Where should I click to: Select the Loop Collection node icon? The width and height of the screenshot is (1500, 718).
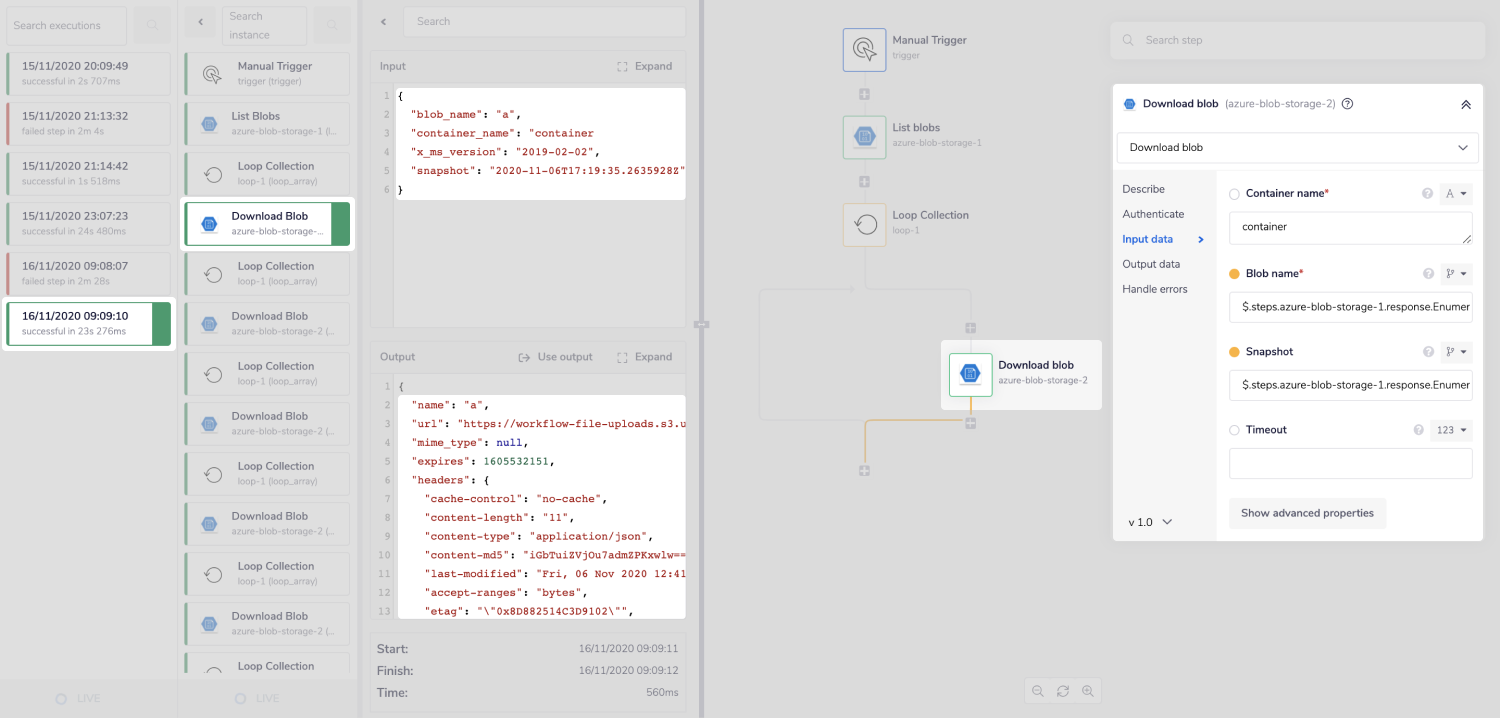(x=864, y=224)
